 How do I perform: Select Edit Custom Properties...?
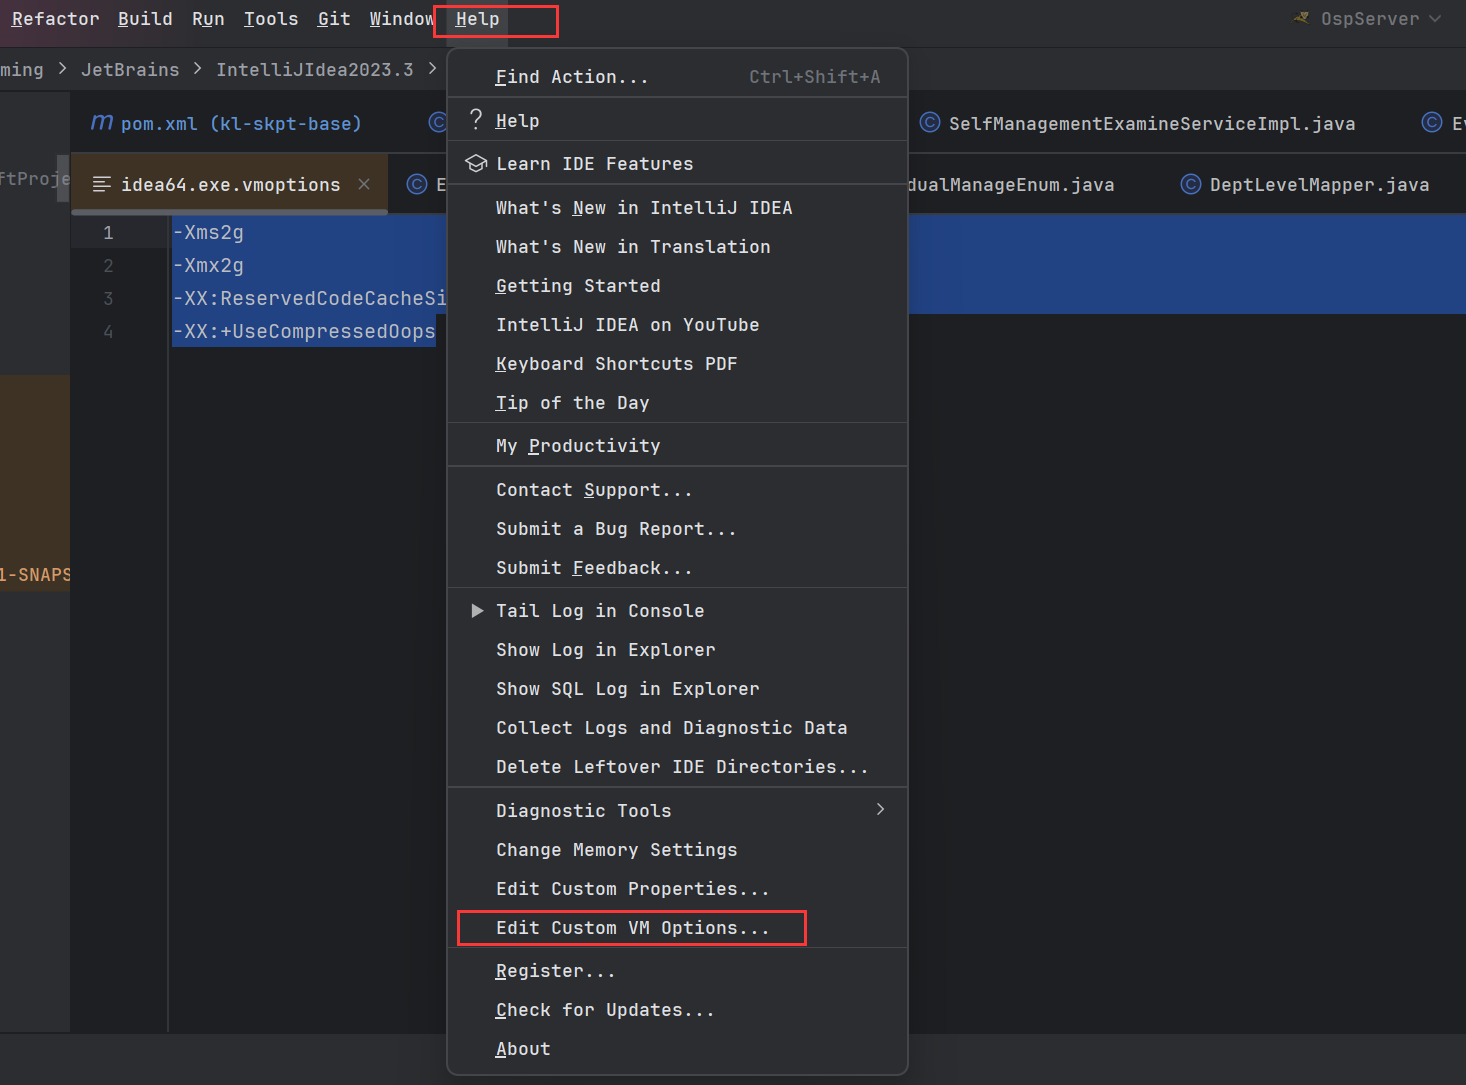click(x=677, y=889)
